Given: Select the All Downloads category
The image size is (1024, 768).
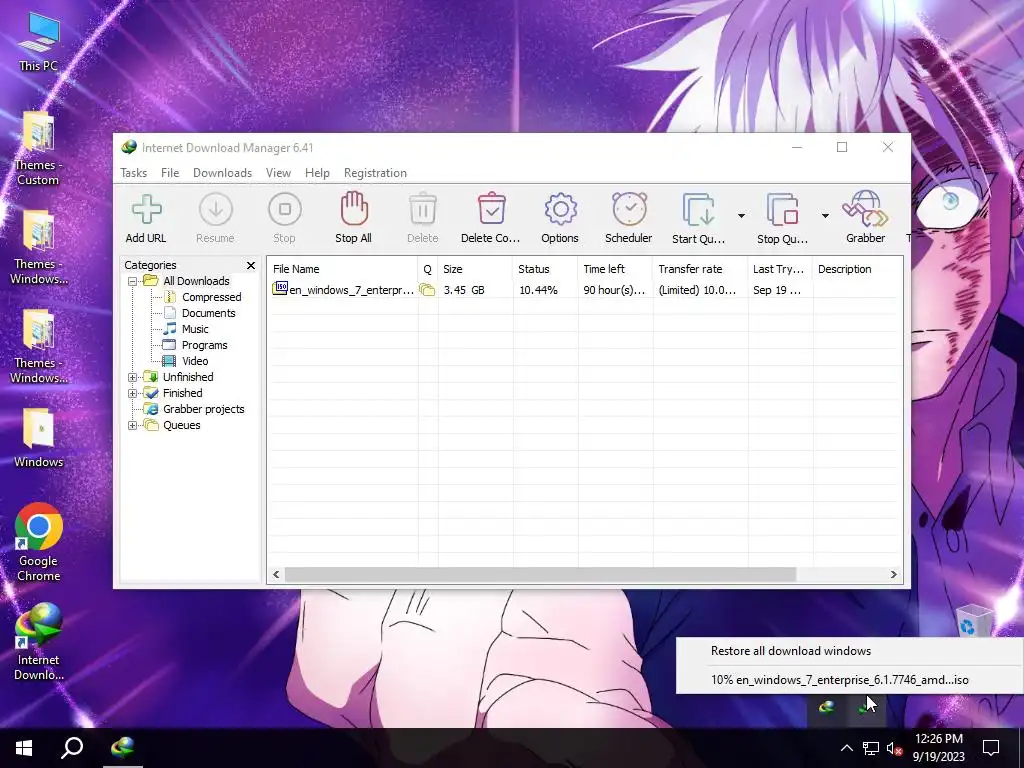Looking at the screenshot, I should [197, 281].
